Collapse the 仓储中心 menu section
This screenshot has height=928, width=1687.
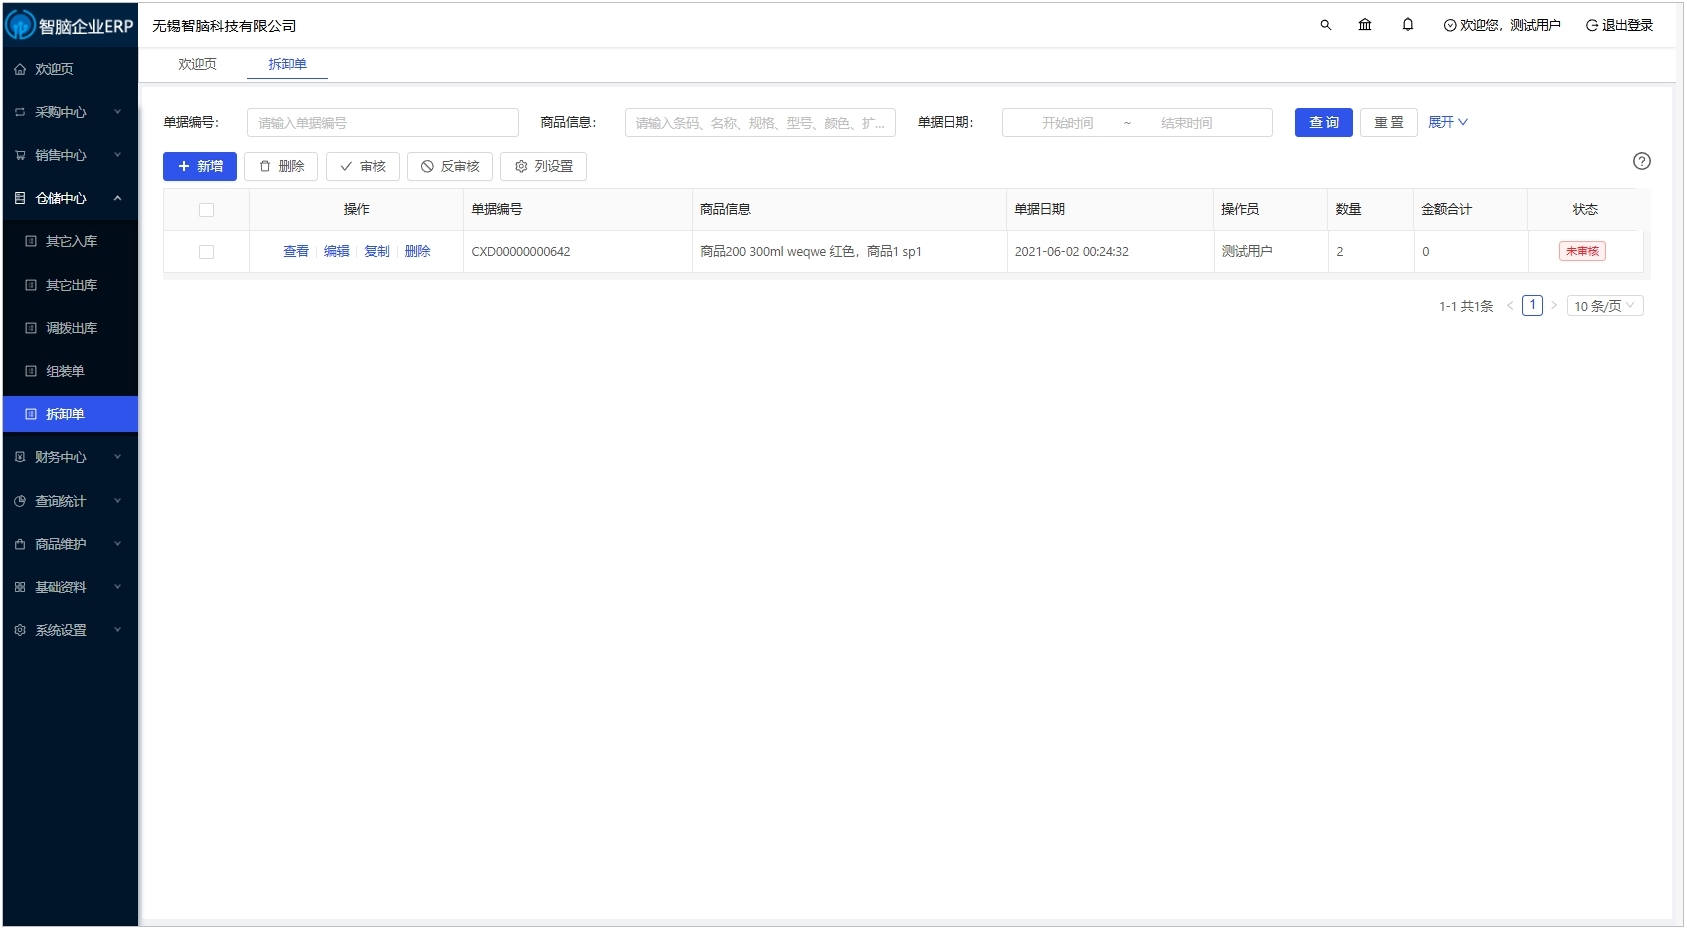[64, 198]
